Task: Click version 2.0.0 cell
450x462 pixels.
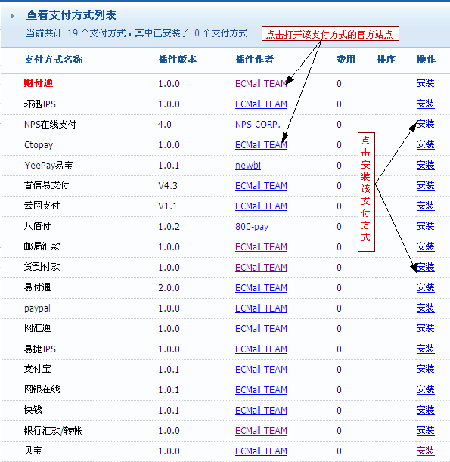Action: click(169, 288)
